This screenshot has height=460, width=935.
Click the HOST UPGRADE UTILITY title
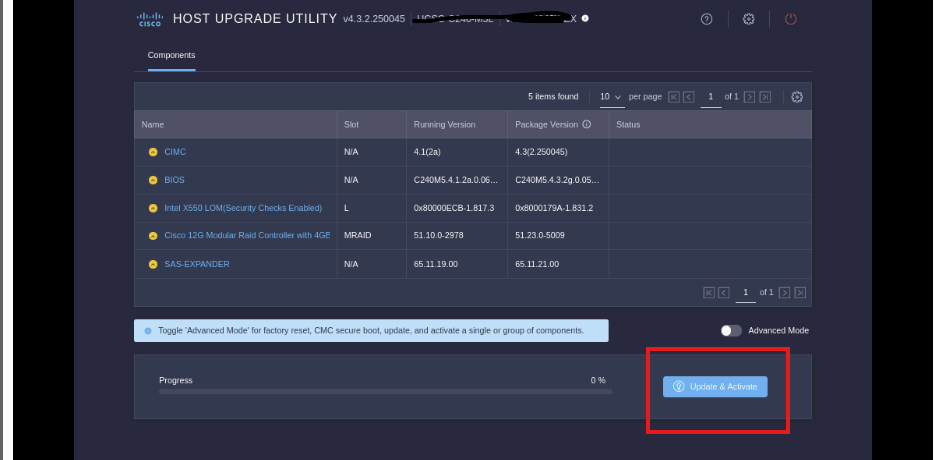point(255,18)
